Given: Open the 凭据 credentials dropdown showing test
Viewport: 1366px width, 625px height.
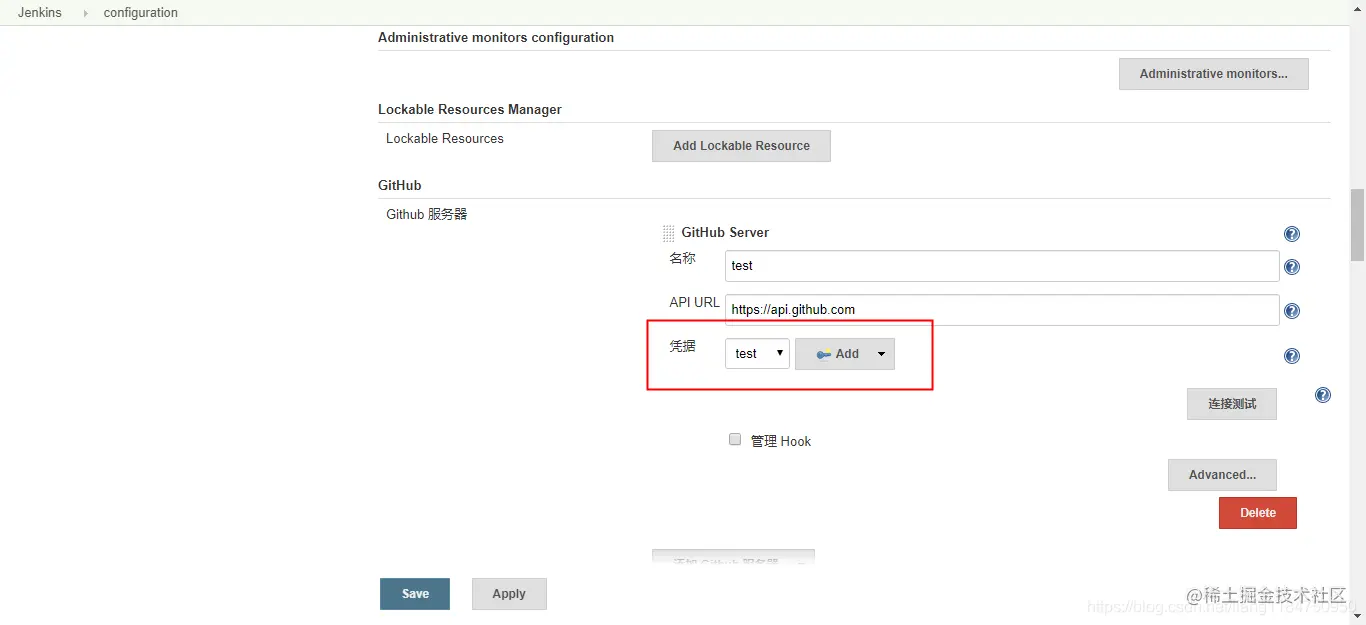Looking at the screenshot, I should pyautogui.click(x=757, y=353).
